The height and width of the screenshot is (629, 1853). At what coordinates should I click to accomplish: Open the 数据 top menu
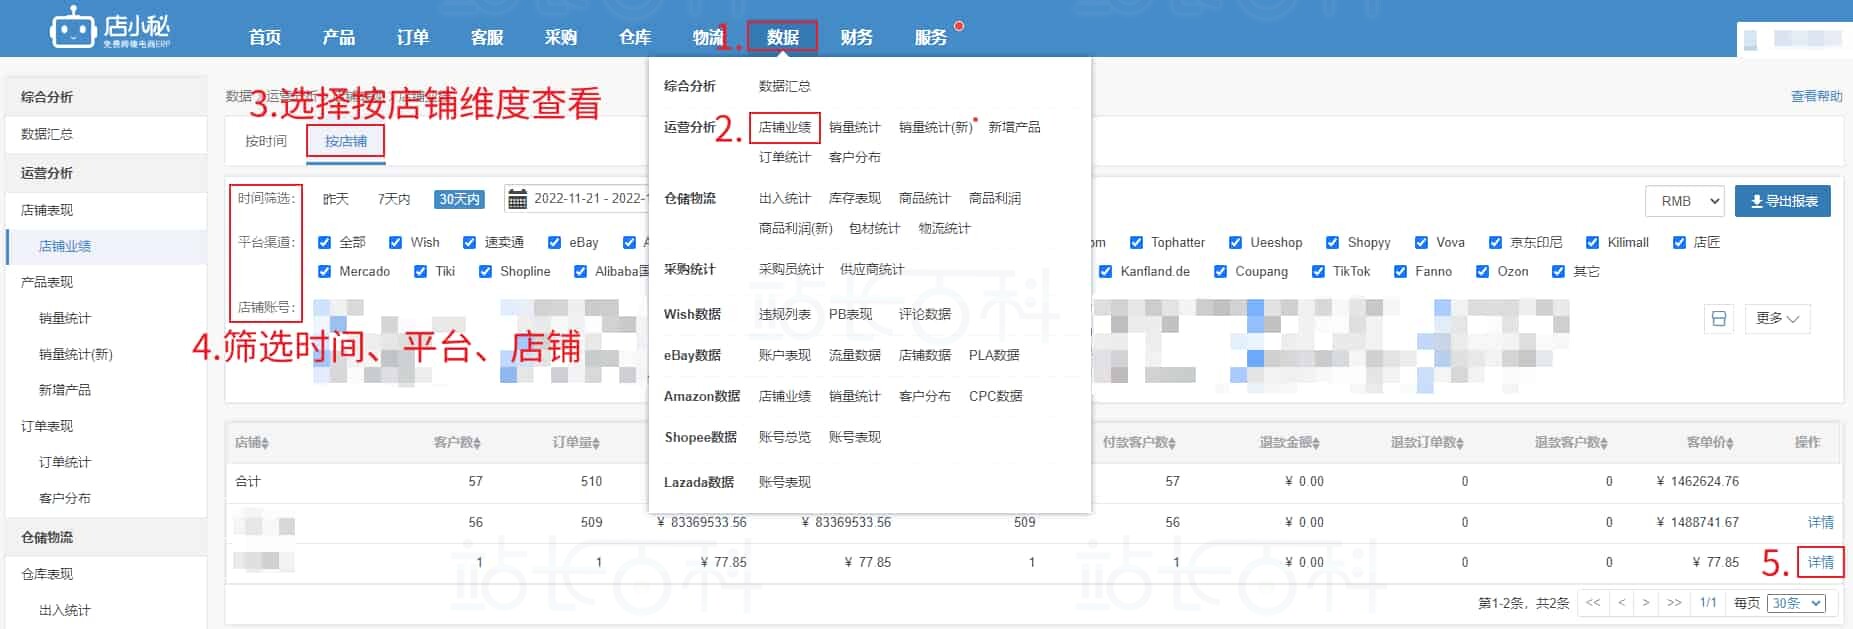pyautogui.click(x=782, y=37)
